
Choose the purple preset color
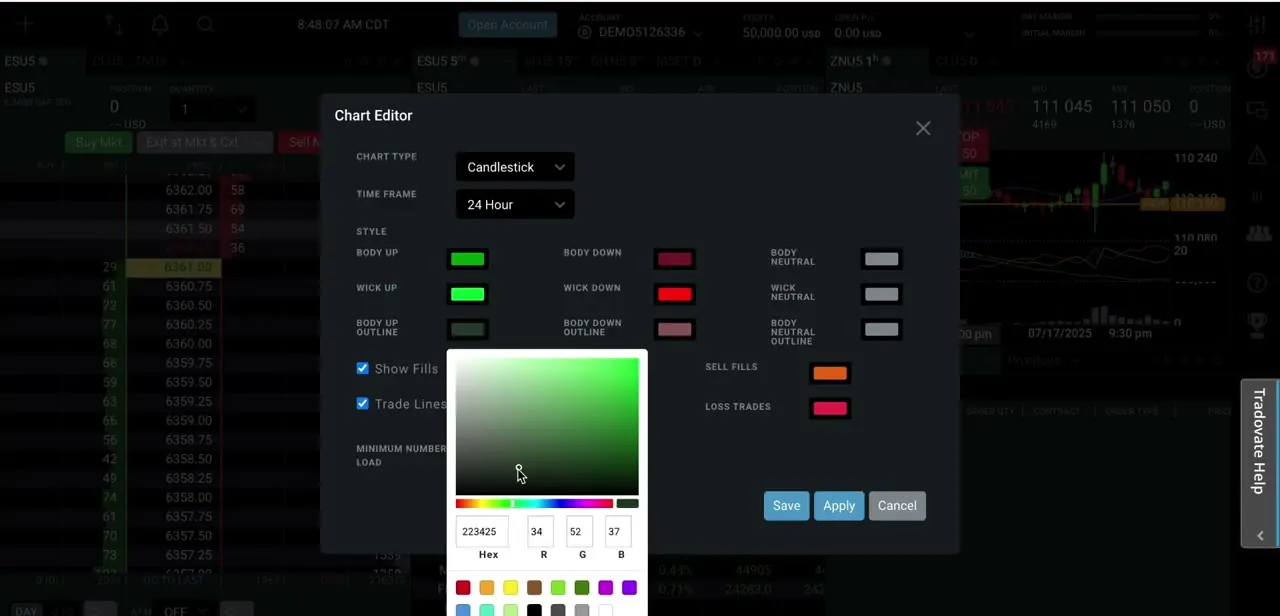click(629, 588)
